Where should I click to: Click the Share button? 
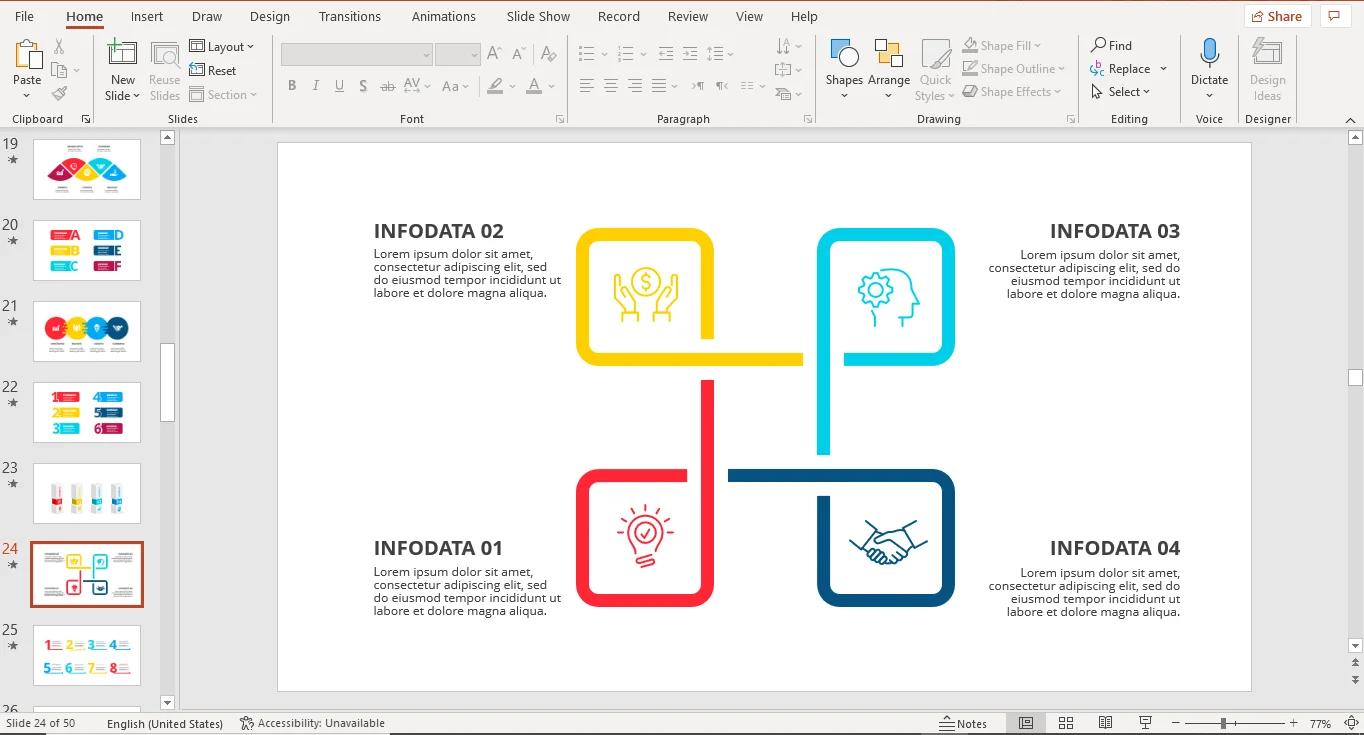click(1277, 16)
